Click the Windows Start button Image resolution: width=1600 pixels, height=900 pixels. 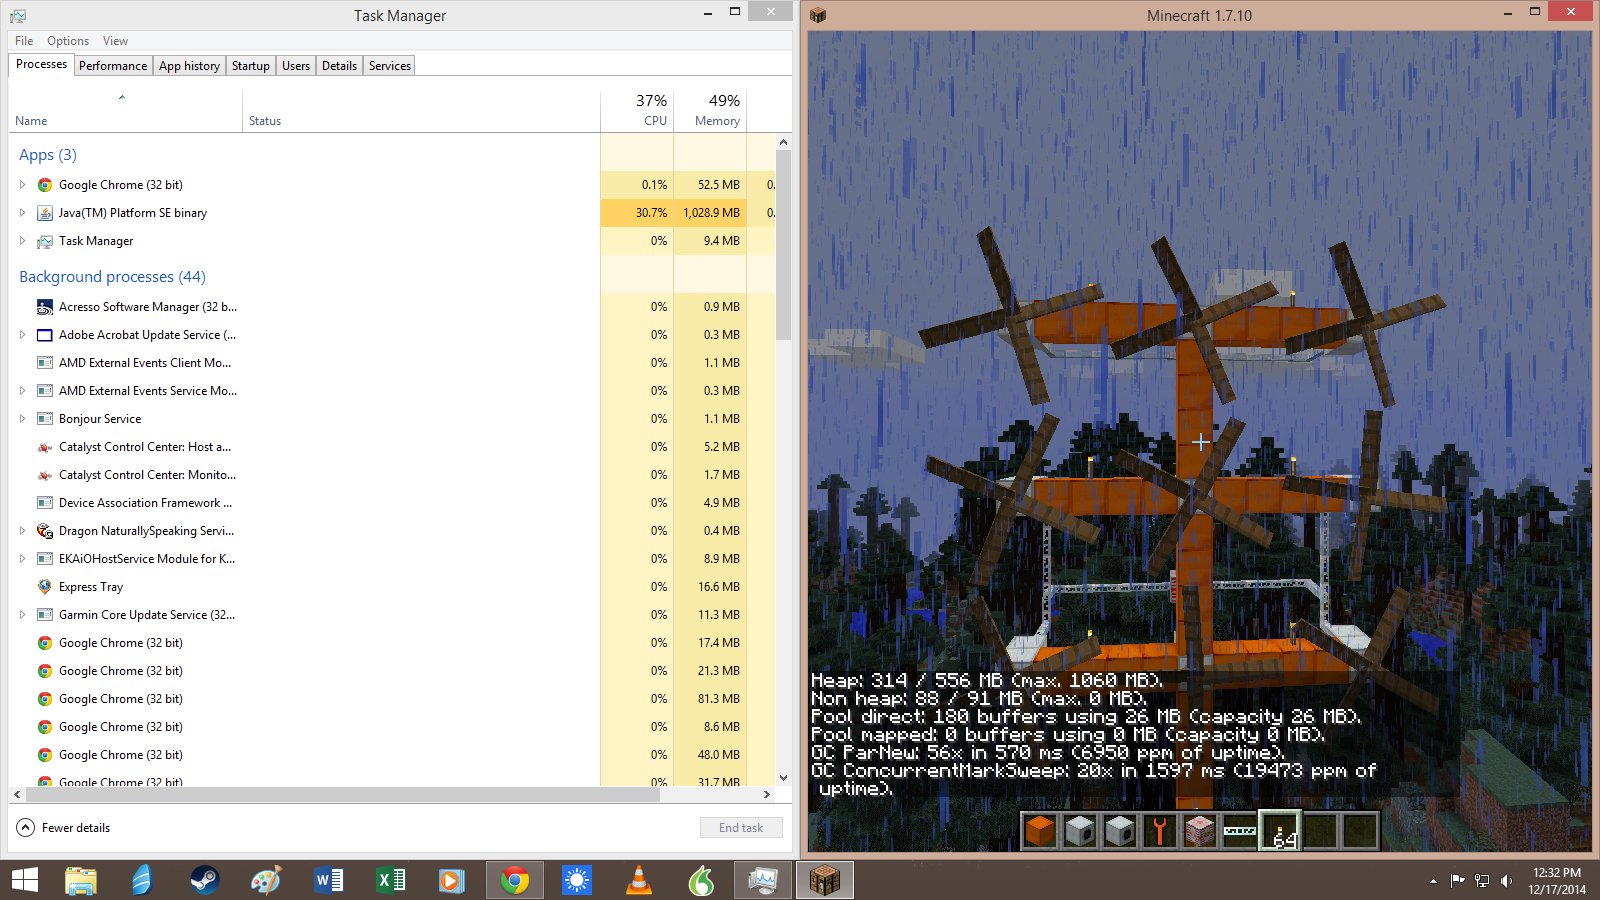25,880
